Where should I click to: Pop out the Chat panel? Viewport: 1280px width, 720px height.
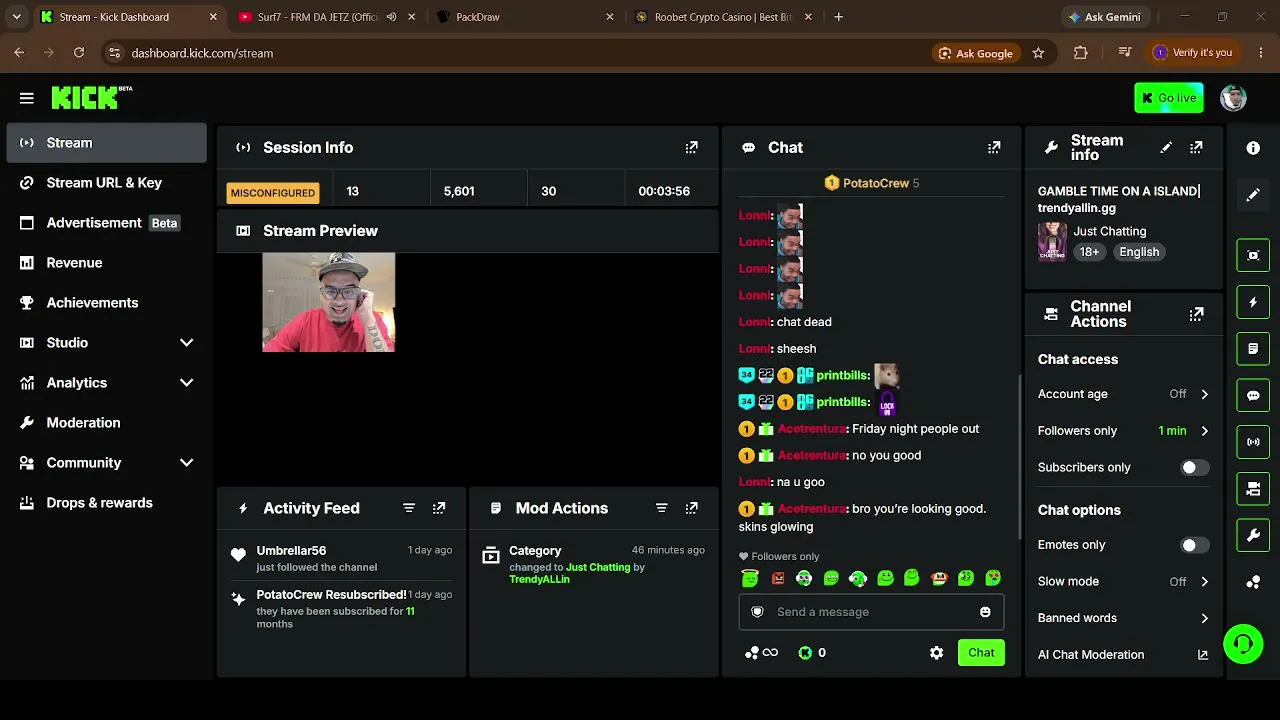click(994, 147)
